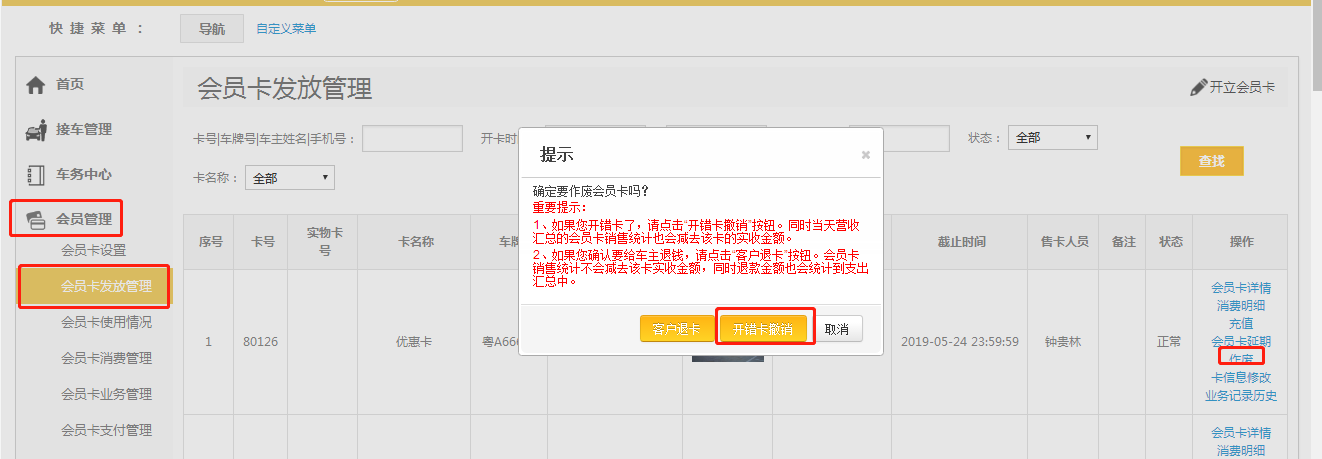
Task: Click the 导航 button in quick menu
Action: (212, 29)
